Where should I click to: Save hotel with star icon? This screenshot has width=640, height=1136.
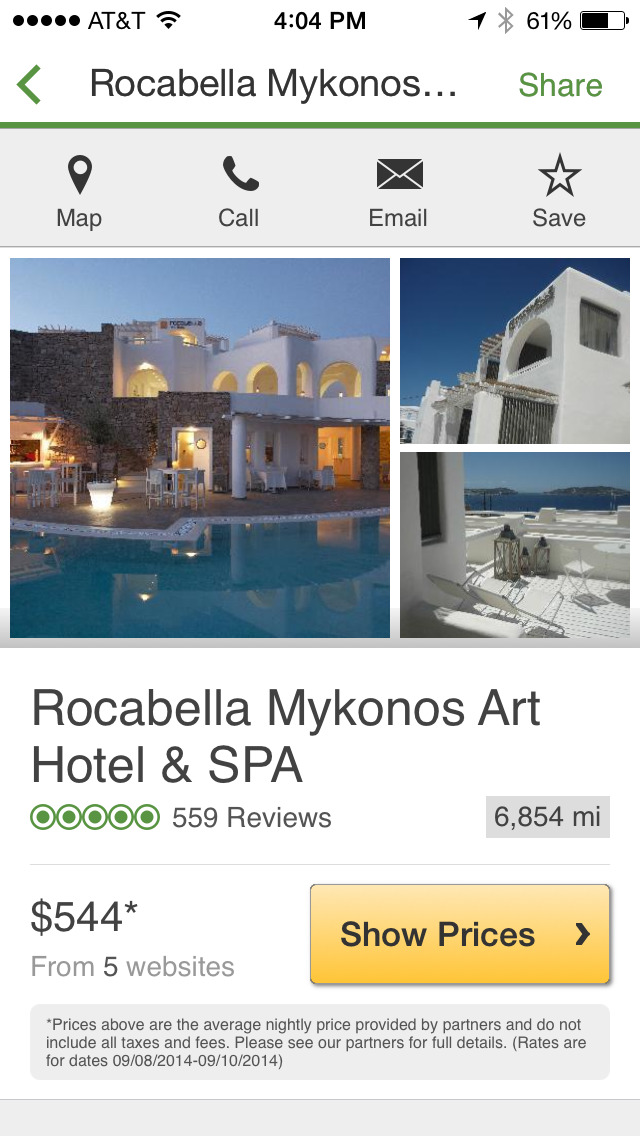560,175
